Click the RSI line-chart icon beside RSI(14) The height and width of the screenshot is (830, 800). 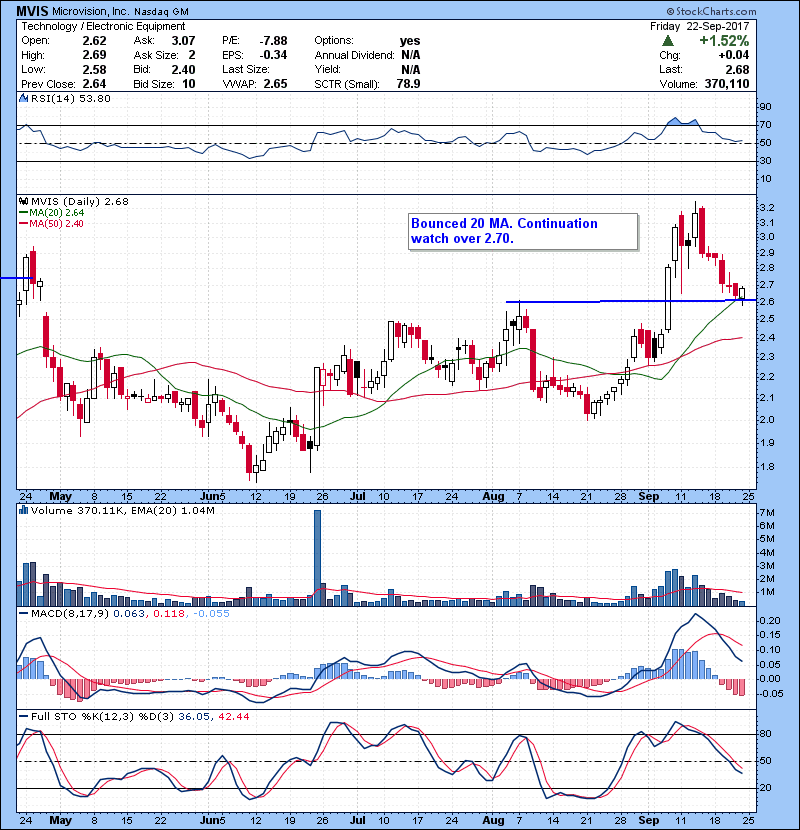pos(23,98)
